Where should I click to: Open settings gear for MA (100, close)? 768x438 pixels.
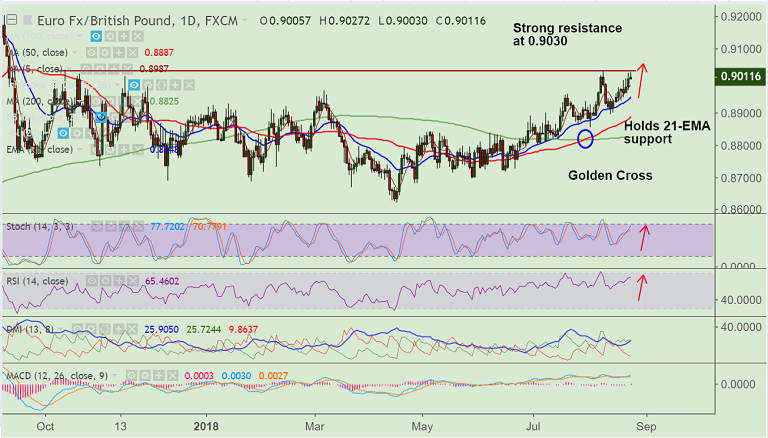(x=110, y=36)
